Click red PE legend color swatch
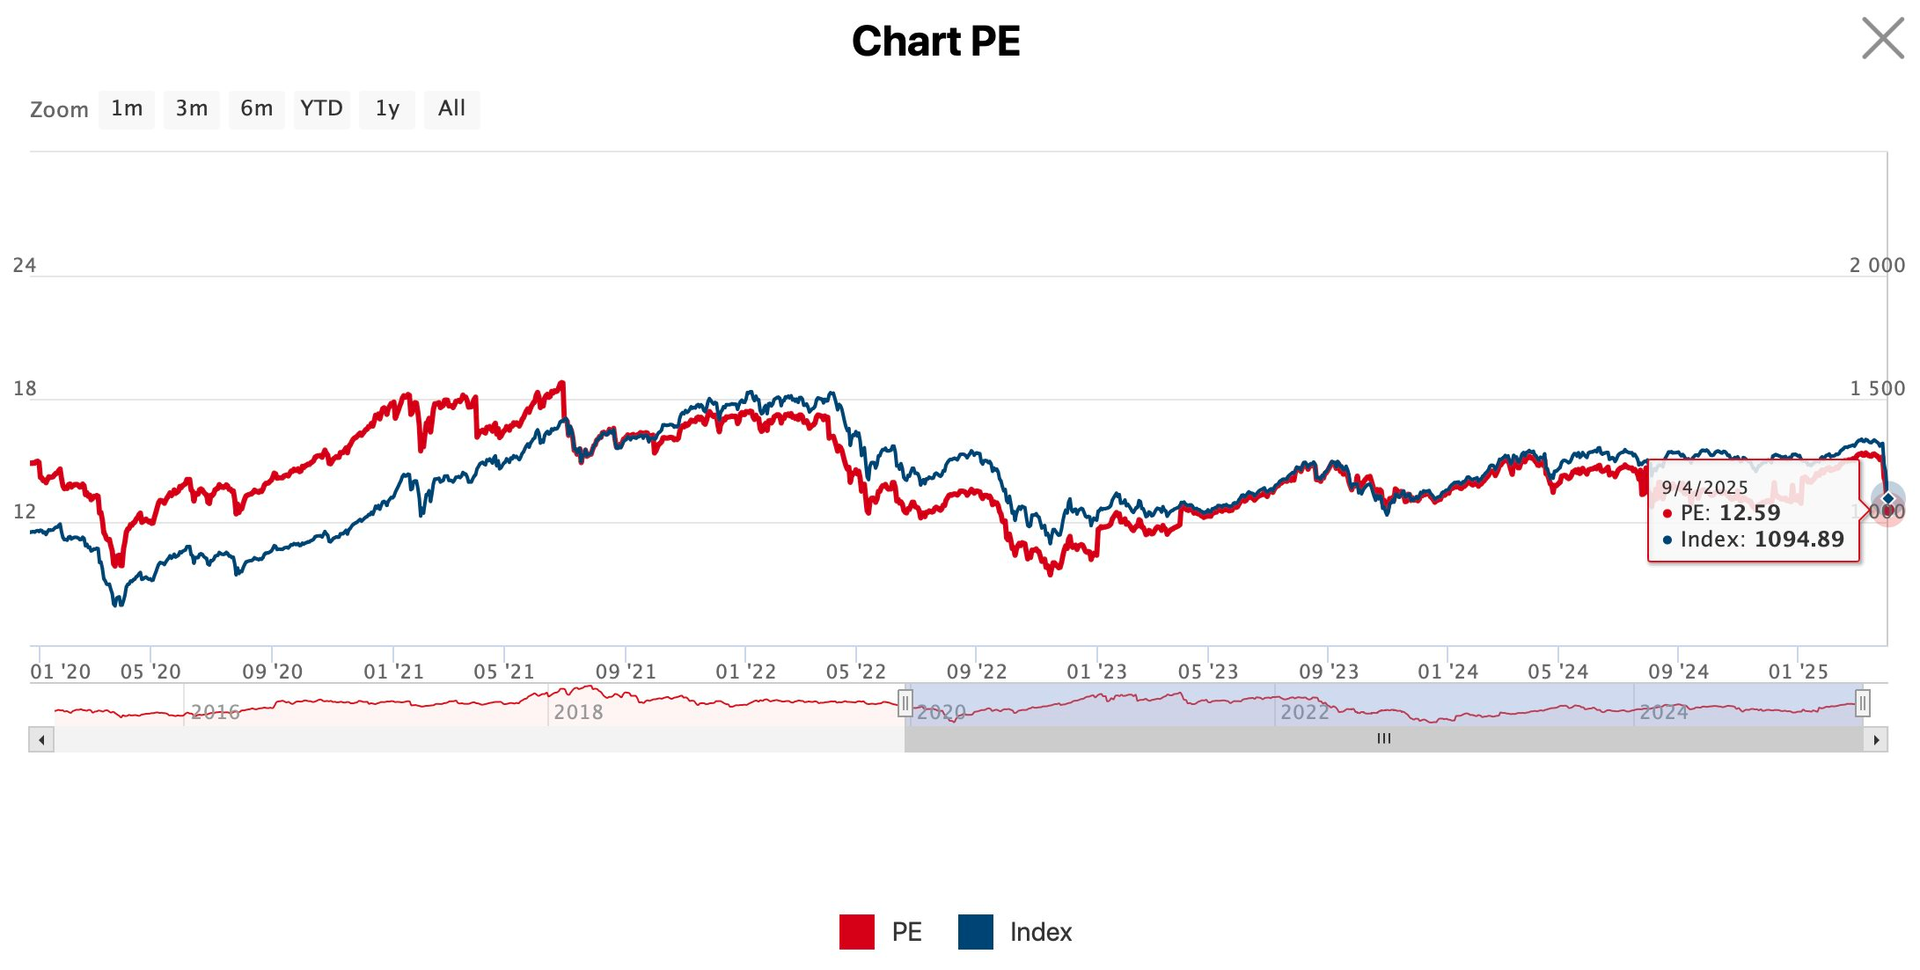 point(857,932)
